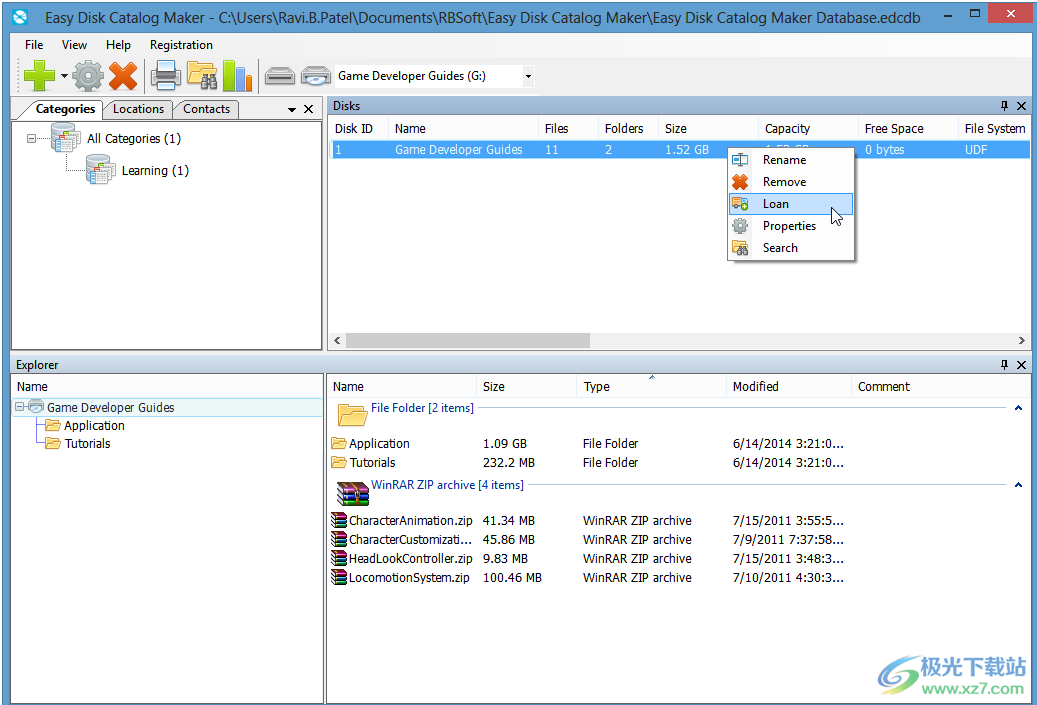Open the Help menu
Viewport: 1037px width, 705px height.
tap(118, 44)
